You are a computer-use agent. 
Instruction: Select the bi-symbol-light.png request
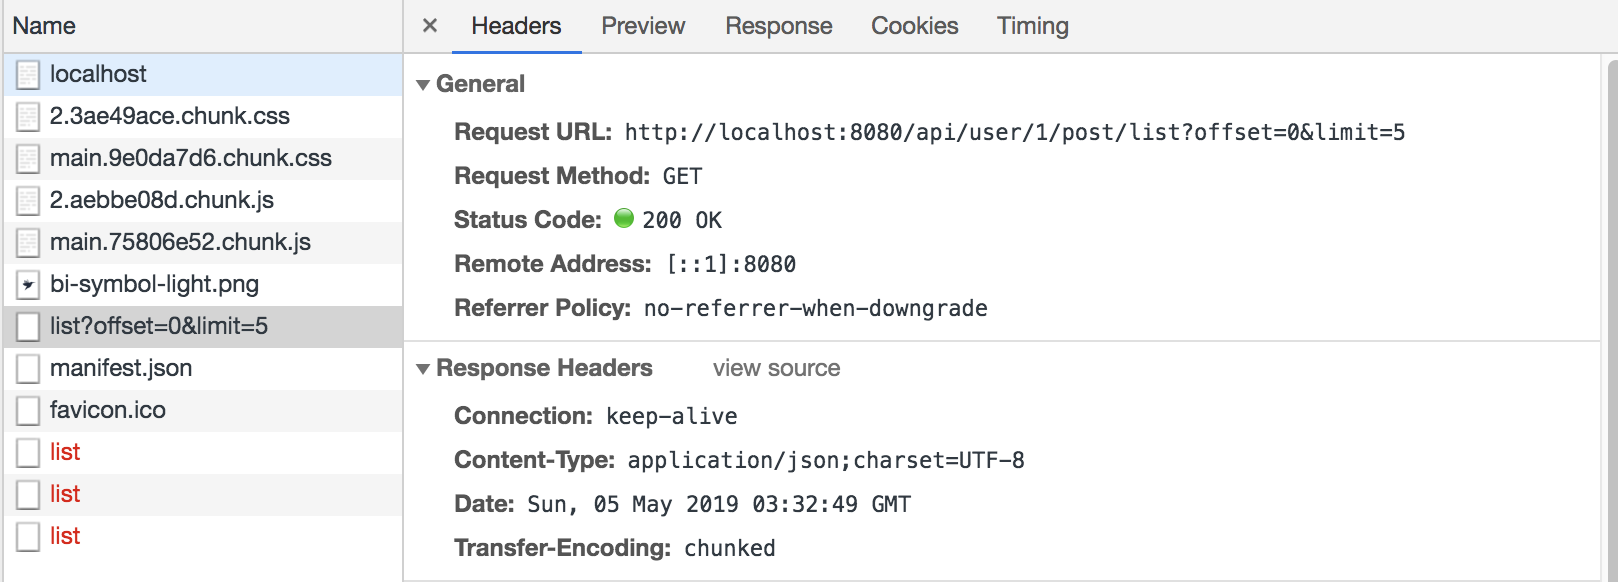pyautogui.click(x=203, y=285)
